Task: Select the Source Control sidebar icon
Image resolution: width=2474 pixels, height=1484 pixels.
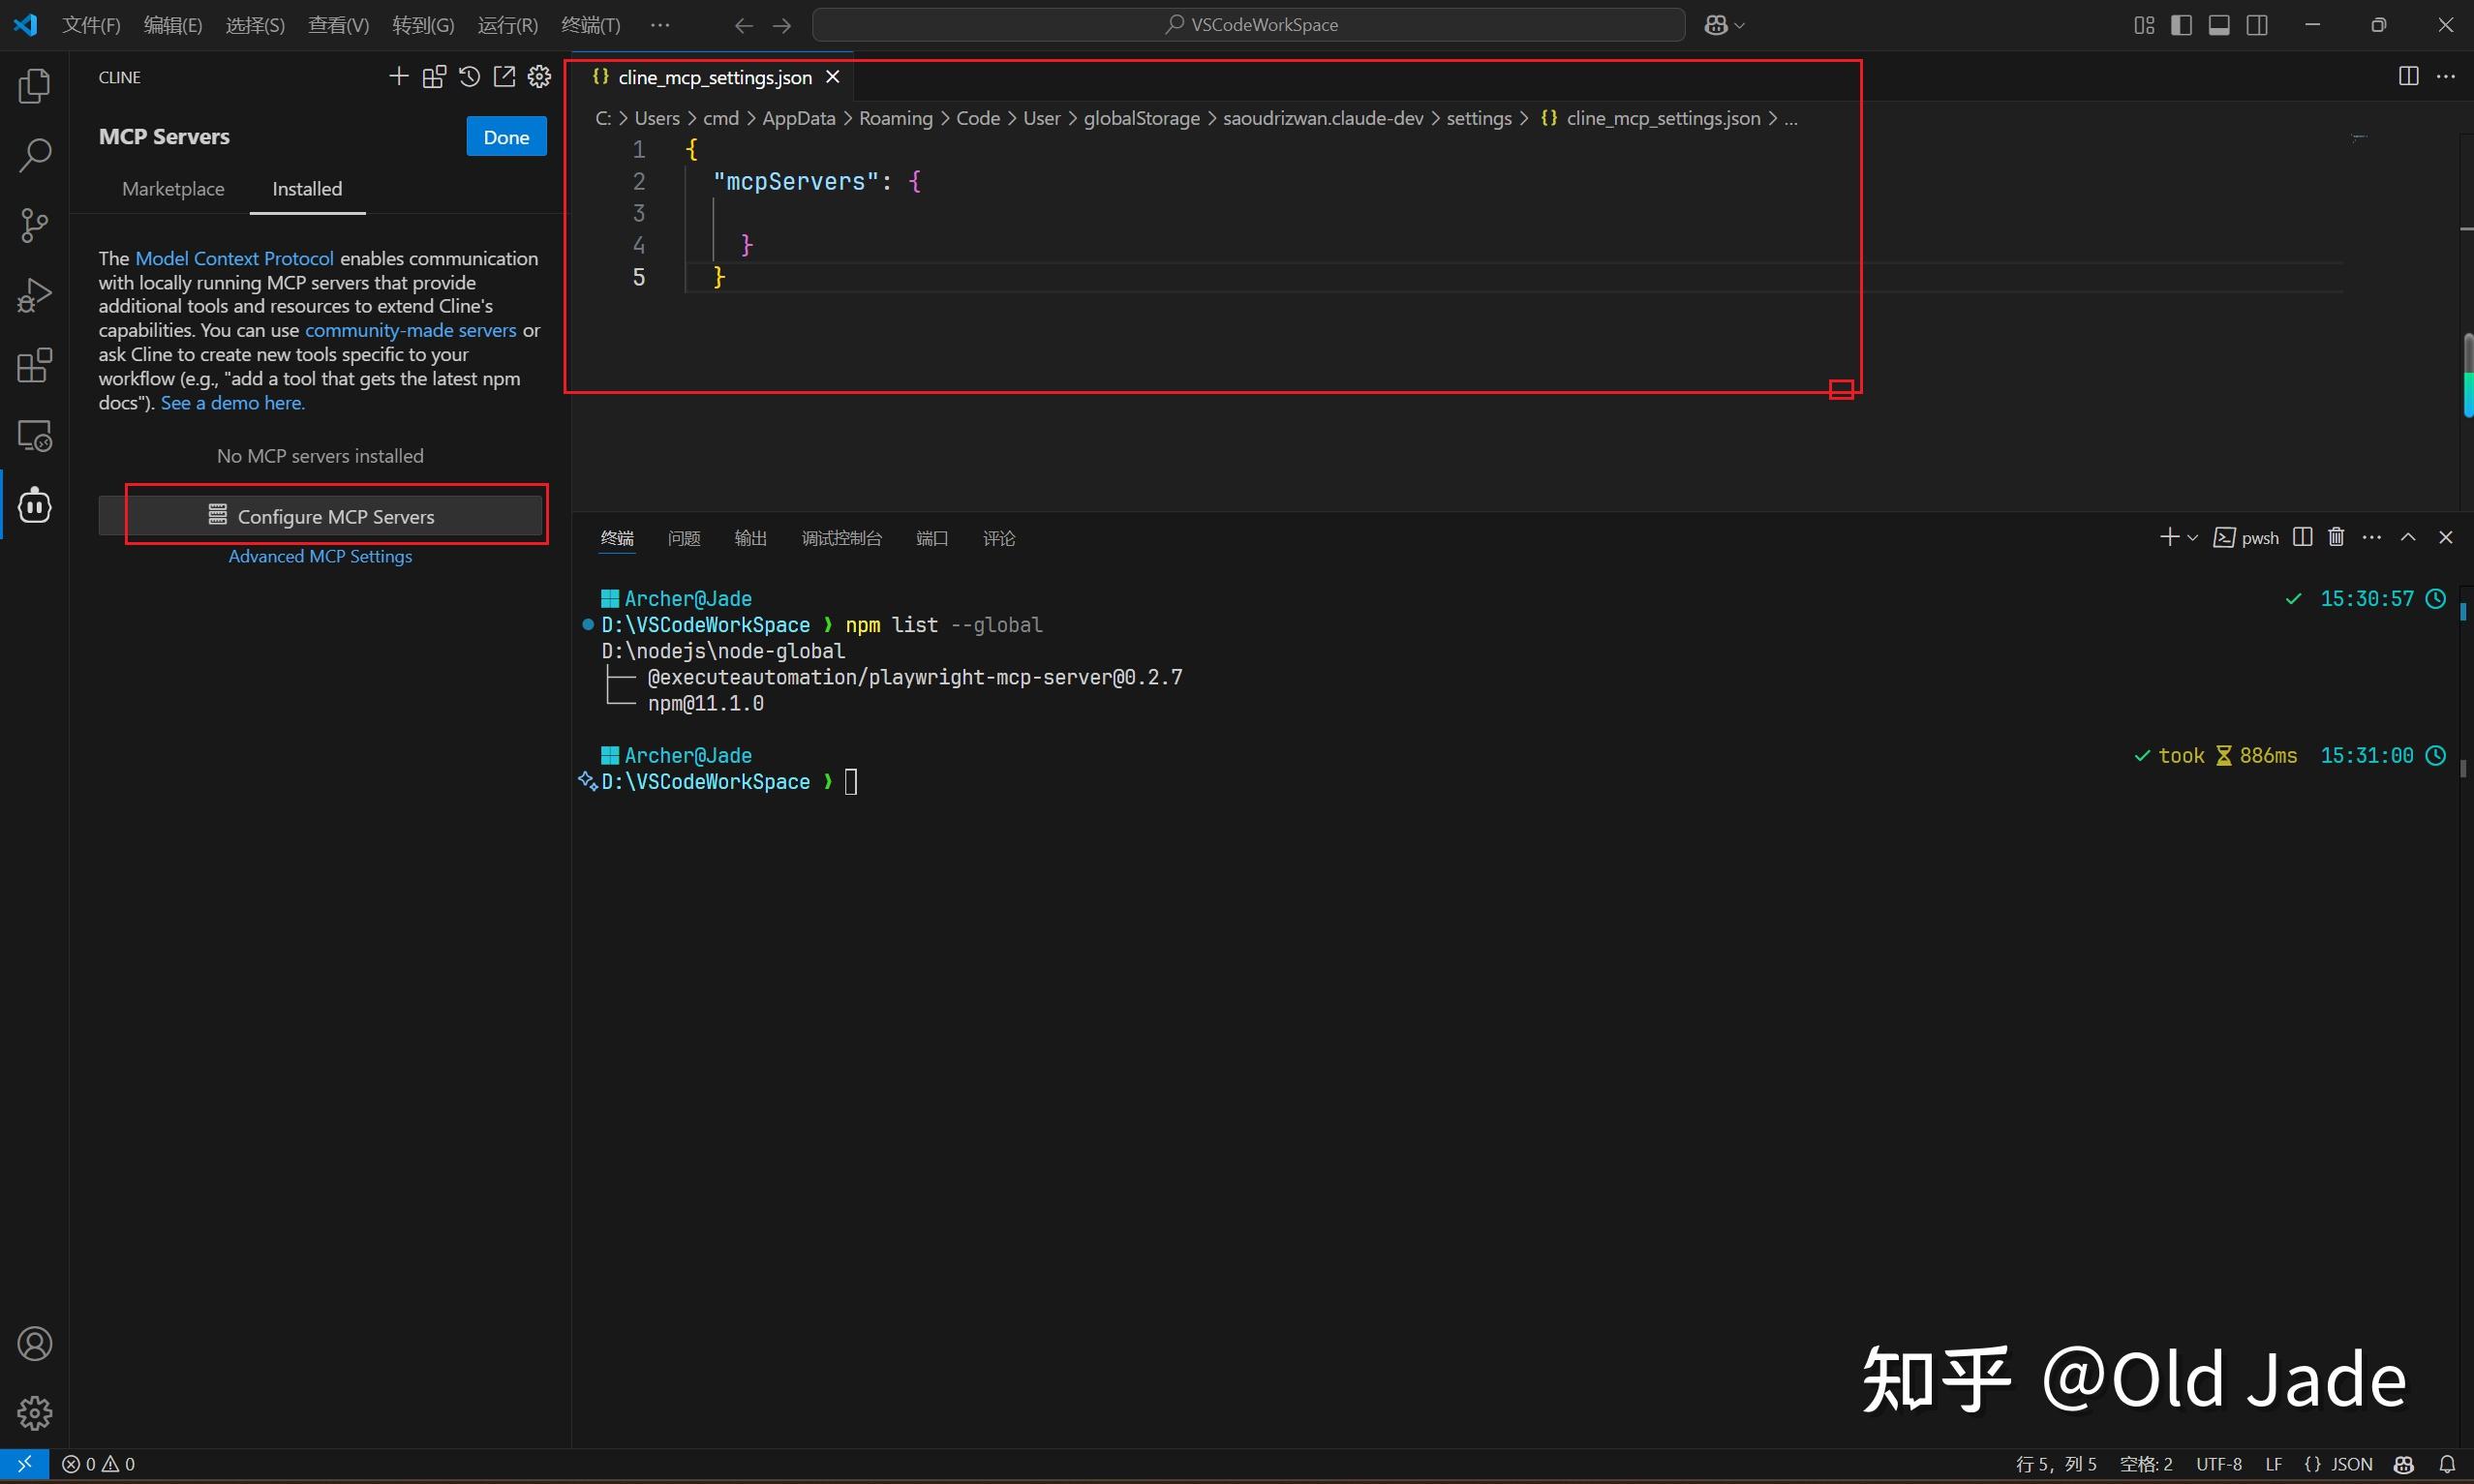Action: 34,225
